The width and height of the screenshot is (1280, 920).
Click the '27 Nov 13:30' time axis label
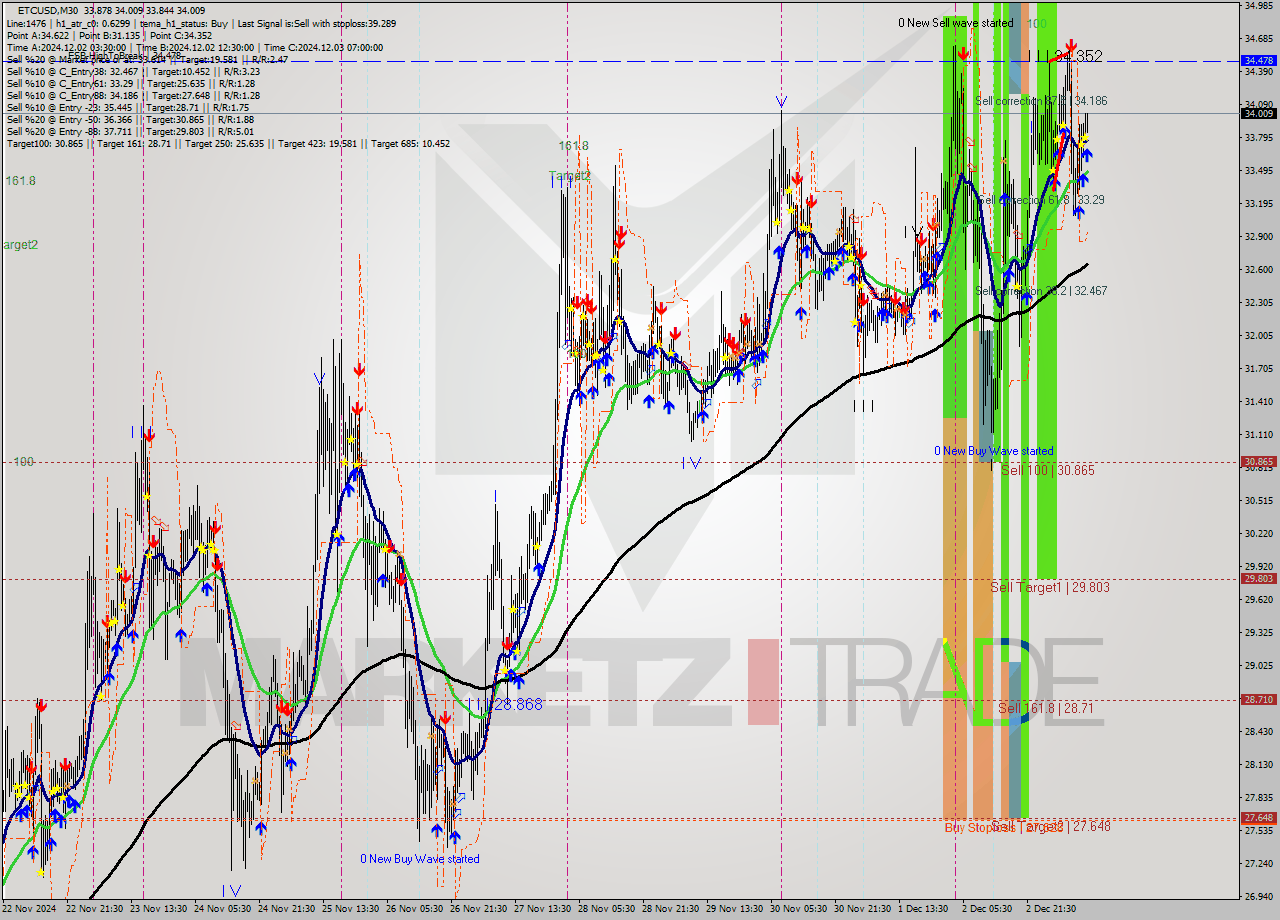click(x=543, y=909)
